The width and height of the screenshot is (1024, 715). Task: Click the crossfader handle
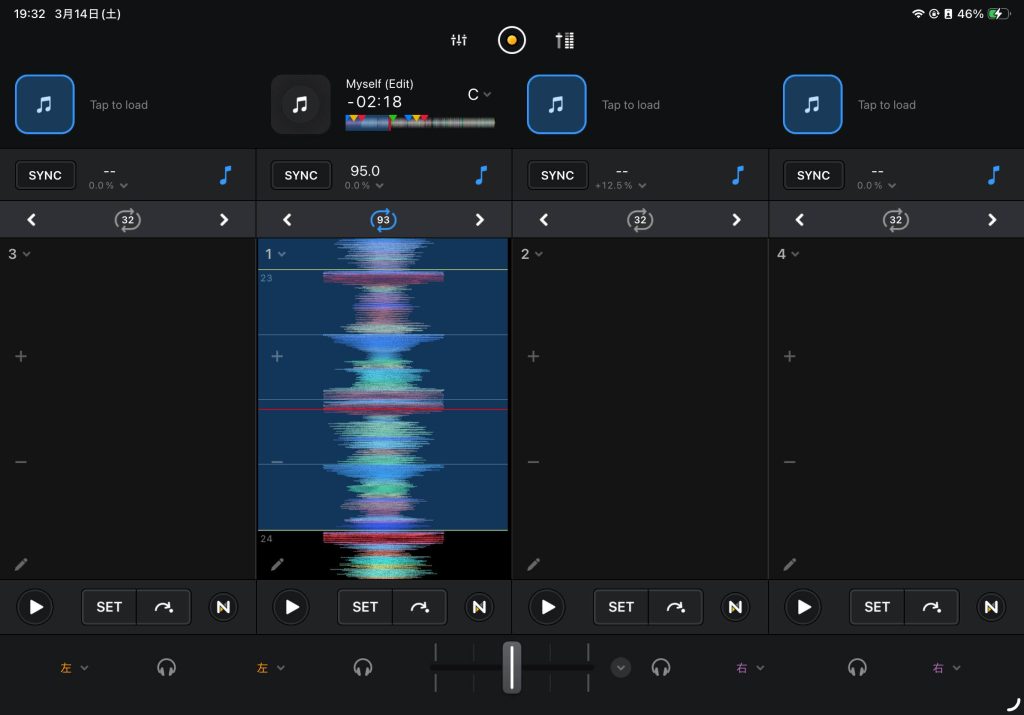click(x=512, y=667)
